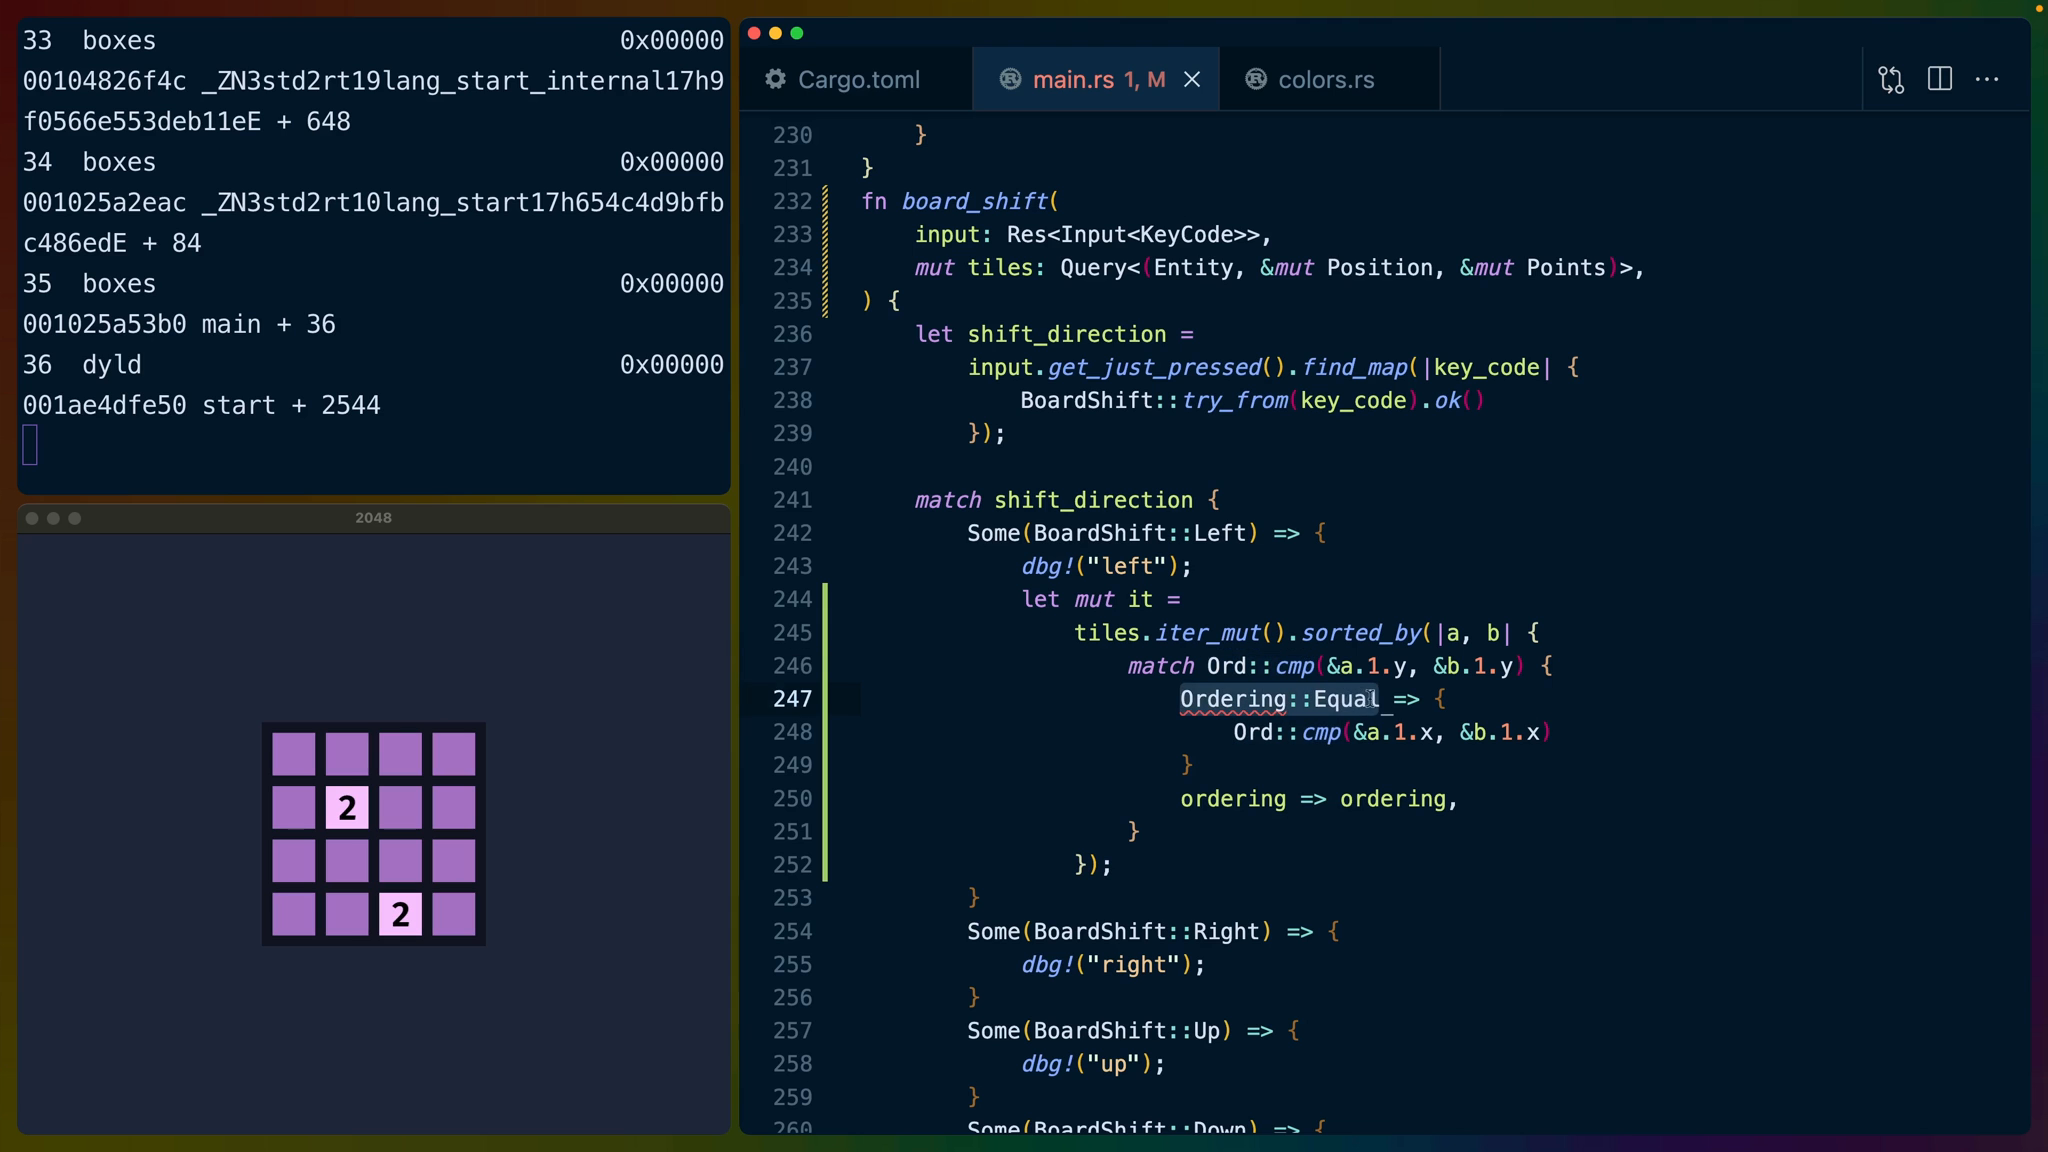
Task: Click the 2 tile in second board row
Action: click(347, 808)
